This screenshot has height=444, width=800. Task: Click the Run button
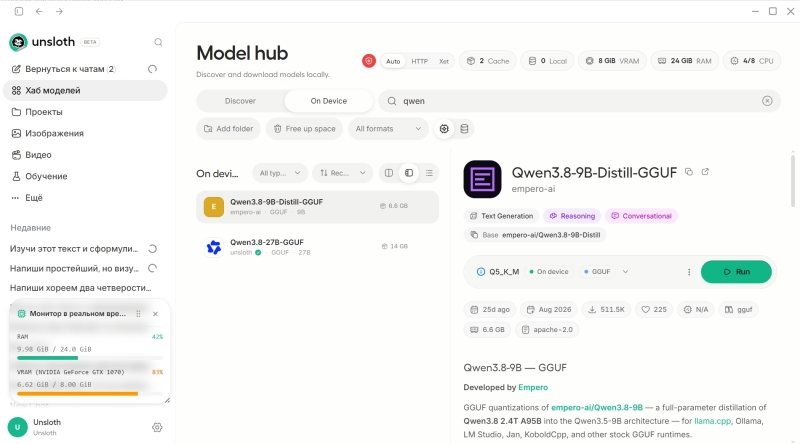[x=736, y=272]
